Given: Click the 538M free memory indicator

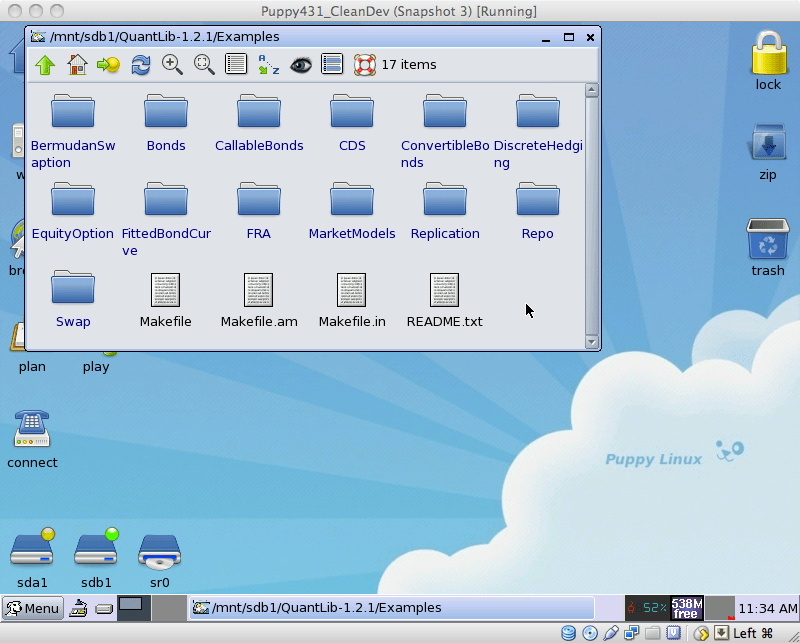Looking at the screenshot, I should (x=687, y=607).
